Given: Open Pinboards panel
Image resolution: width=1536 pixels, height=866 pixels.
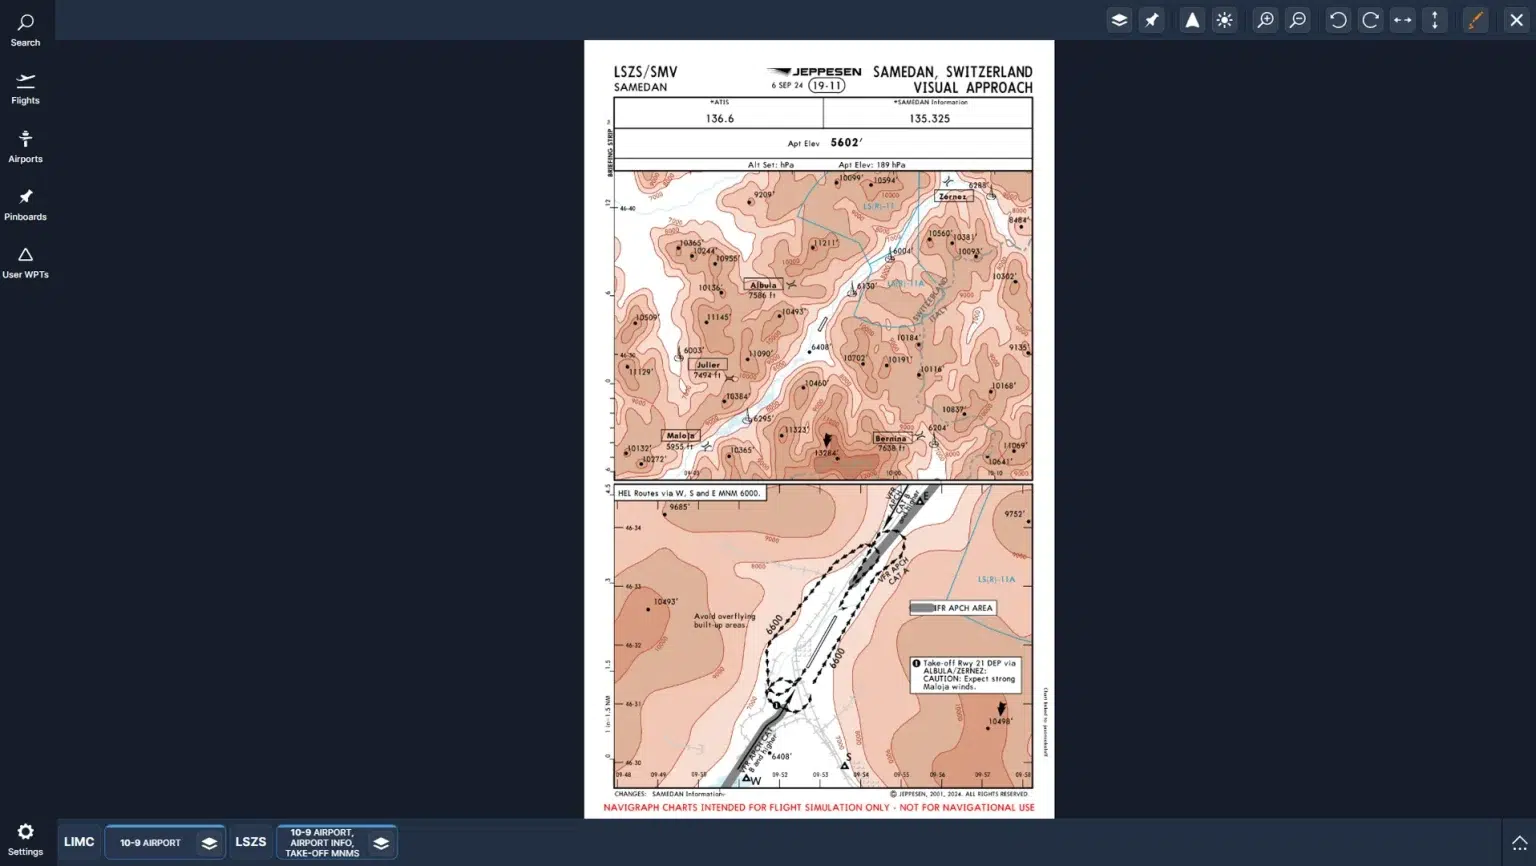Looking at the screenshot, I should coord(25,204).
